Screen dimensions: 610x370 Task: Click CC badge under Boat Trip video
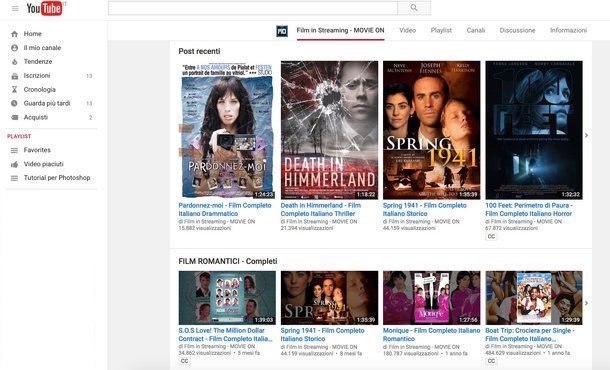pos(491,361)
